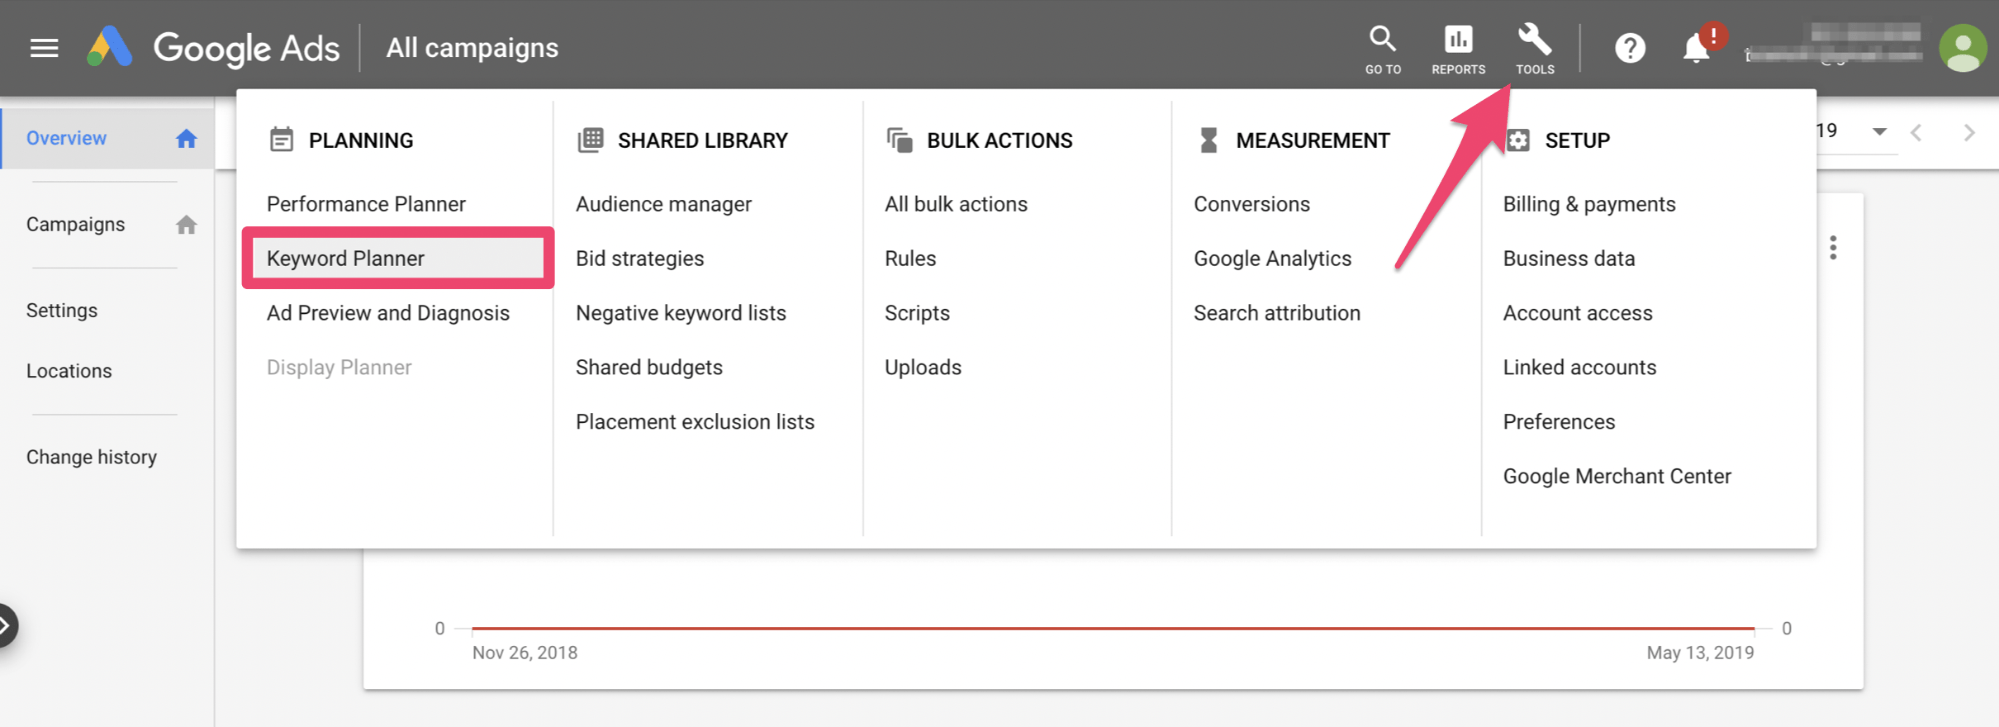The image size is (1999, 727).
Task: Select Overview in the sidebar
Action: coord(108,138)
